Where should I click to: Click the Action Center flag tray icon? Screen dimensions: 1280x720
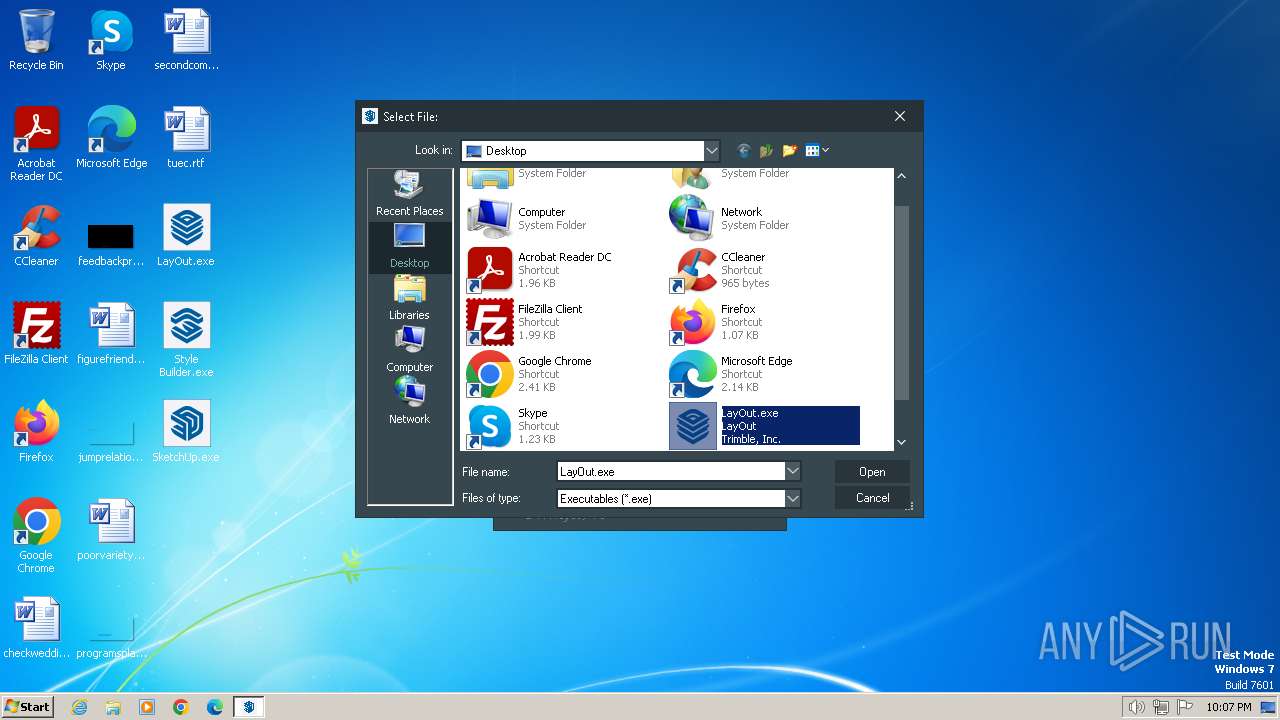coord(1186,707)
